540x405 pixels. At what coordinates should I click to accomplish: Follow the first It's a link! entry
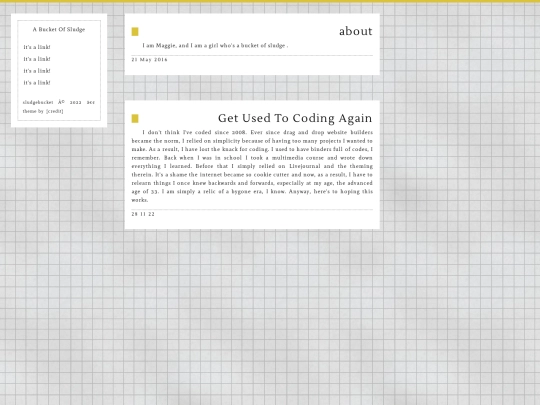point(37,47)
